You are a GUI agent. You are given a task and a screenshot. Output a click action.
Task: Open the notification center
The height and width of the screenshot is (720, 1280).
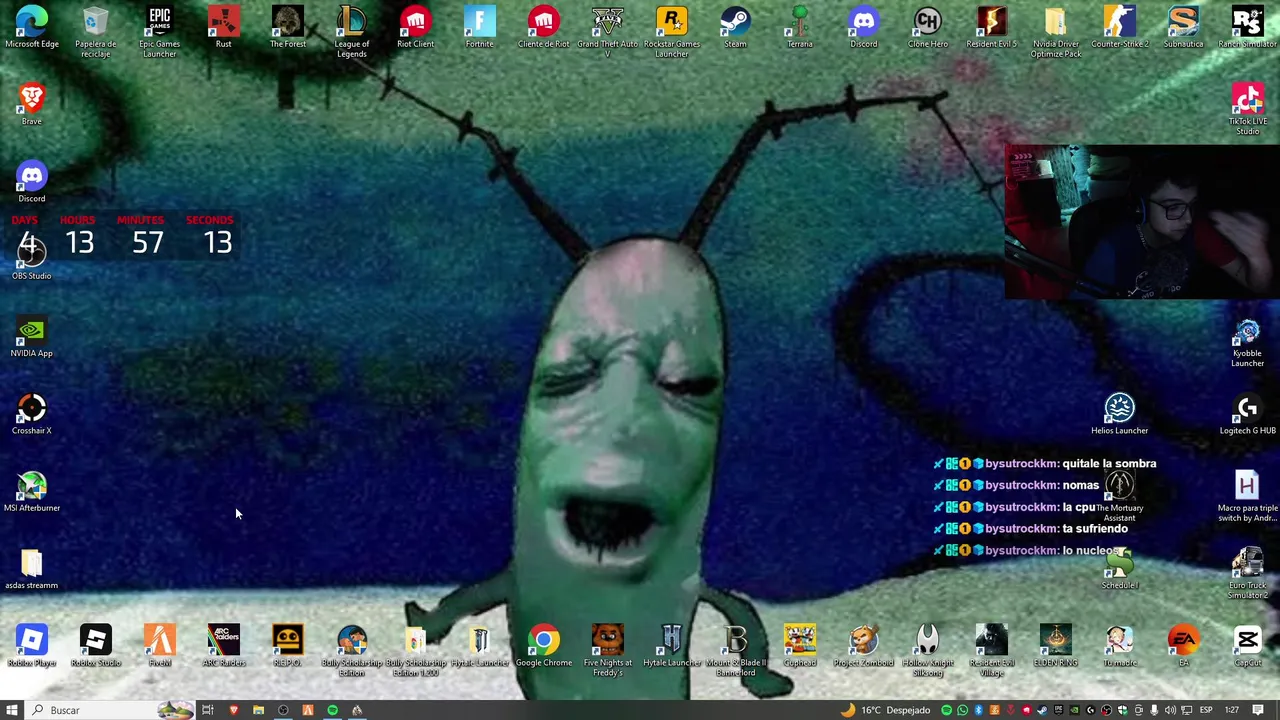click(x=1258, y=710)
